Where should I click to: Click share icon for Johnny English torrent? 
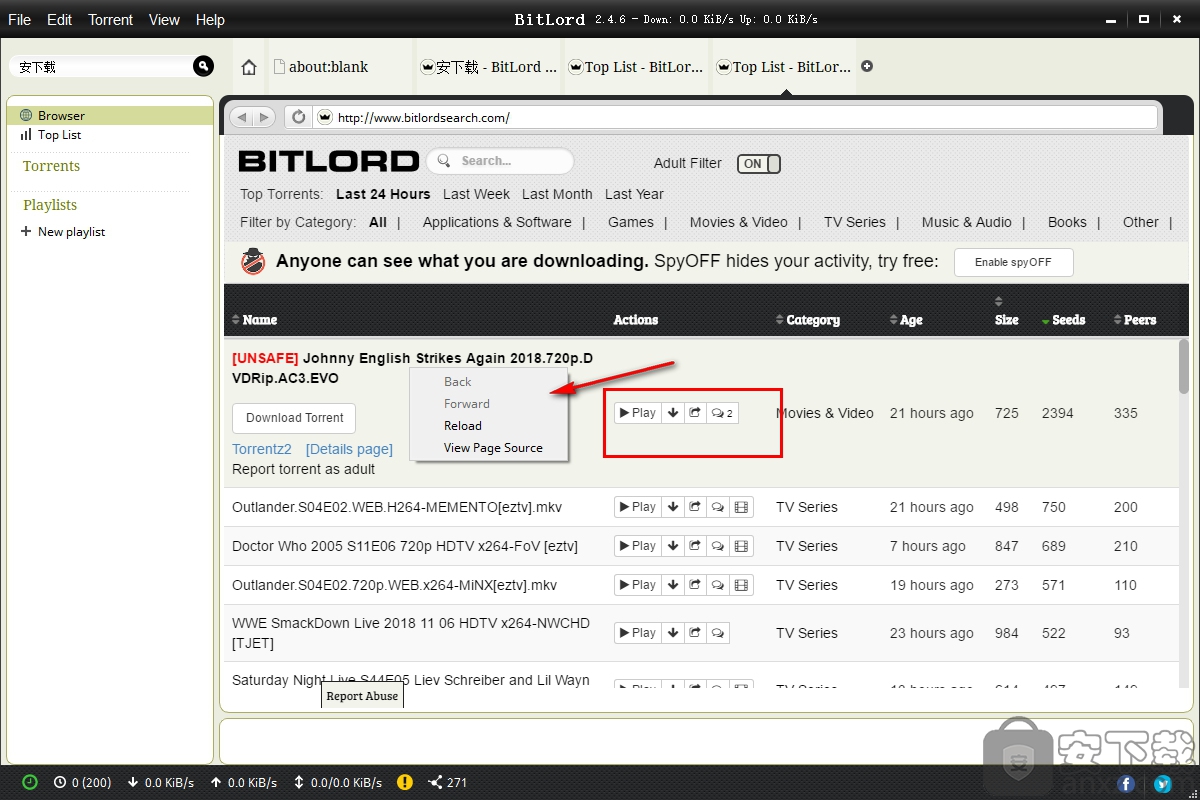[695, 413]
